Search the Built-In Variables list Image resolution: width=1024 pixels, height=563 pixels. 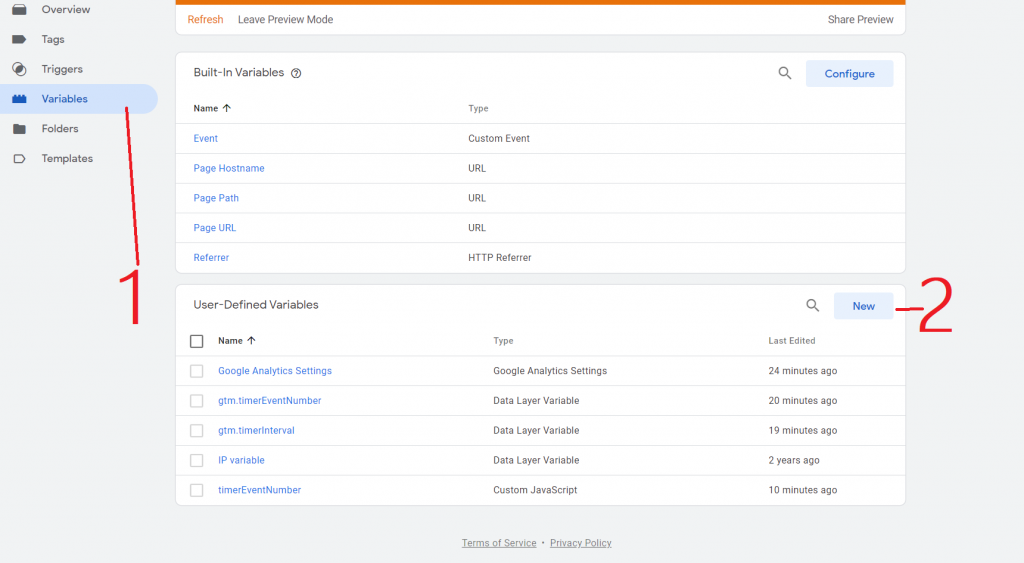click(x=785, y=73)
